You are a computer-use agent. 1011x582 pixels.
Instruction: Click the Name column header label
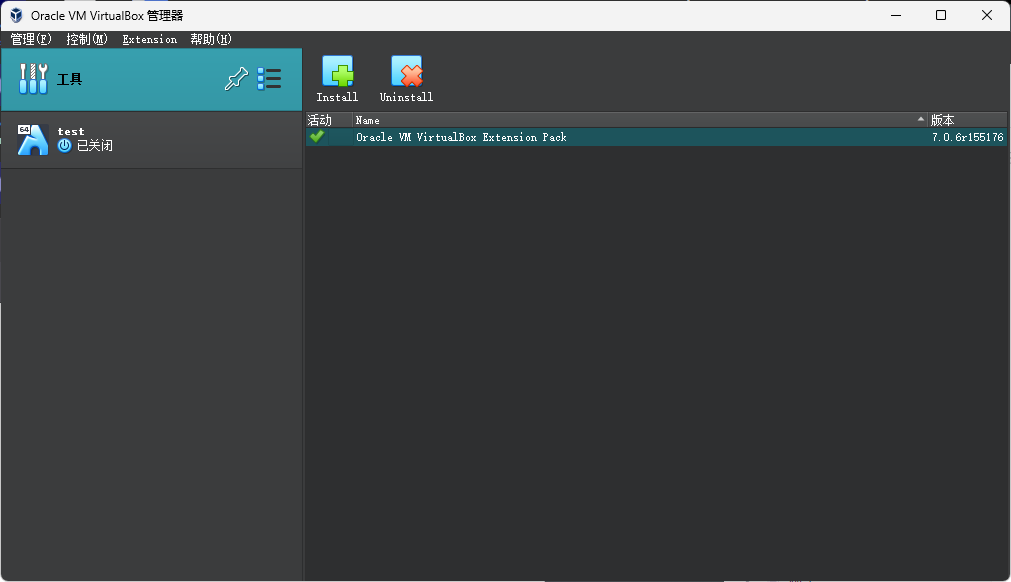tap(368, 120)
